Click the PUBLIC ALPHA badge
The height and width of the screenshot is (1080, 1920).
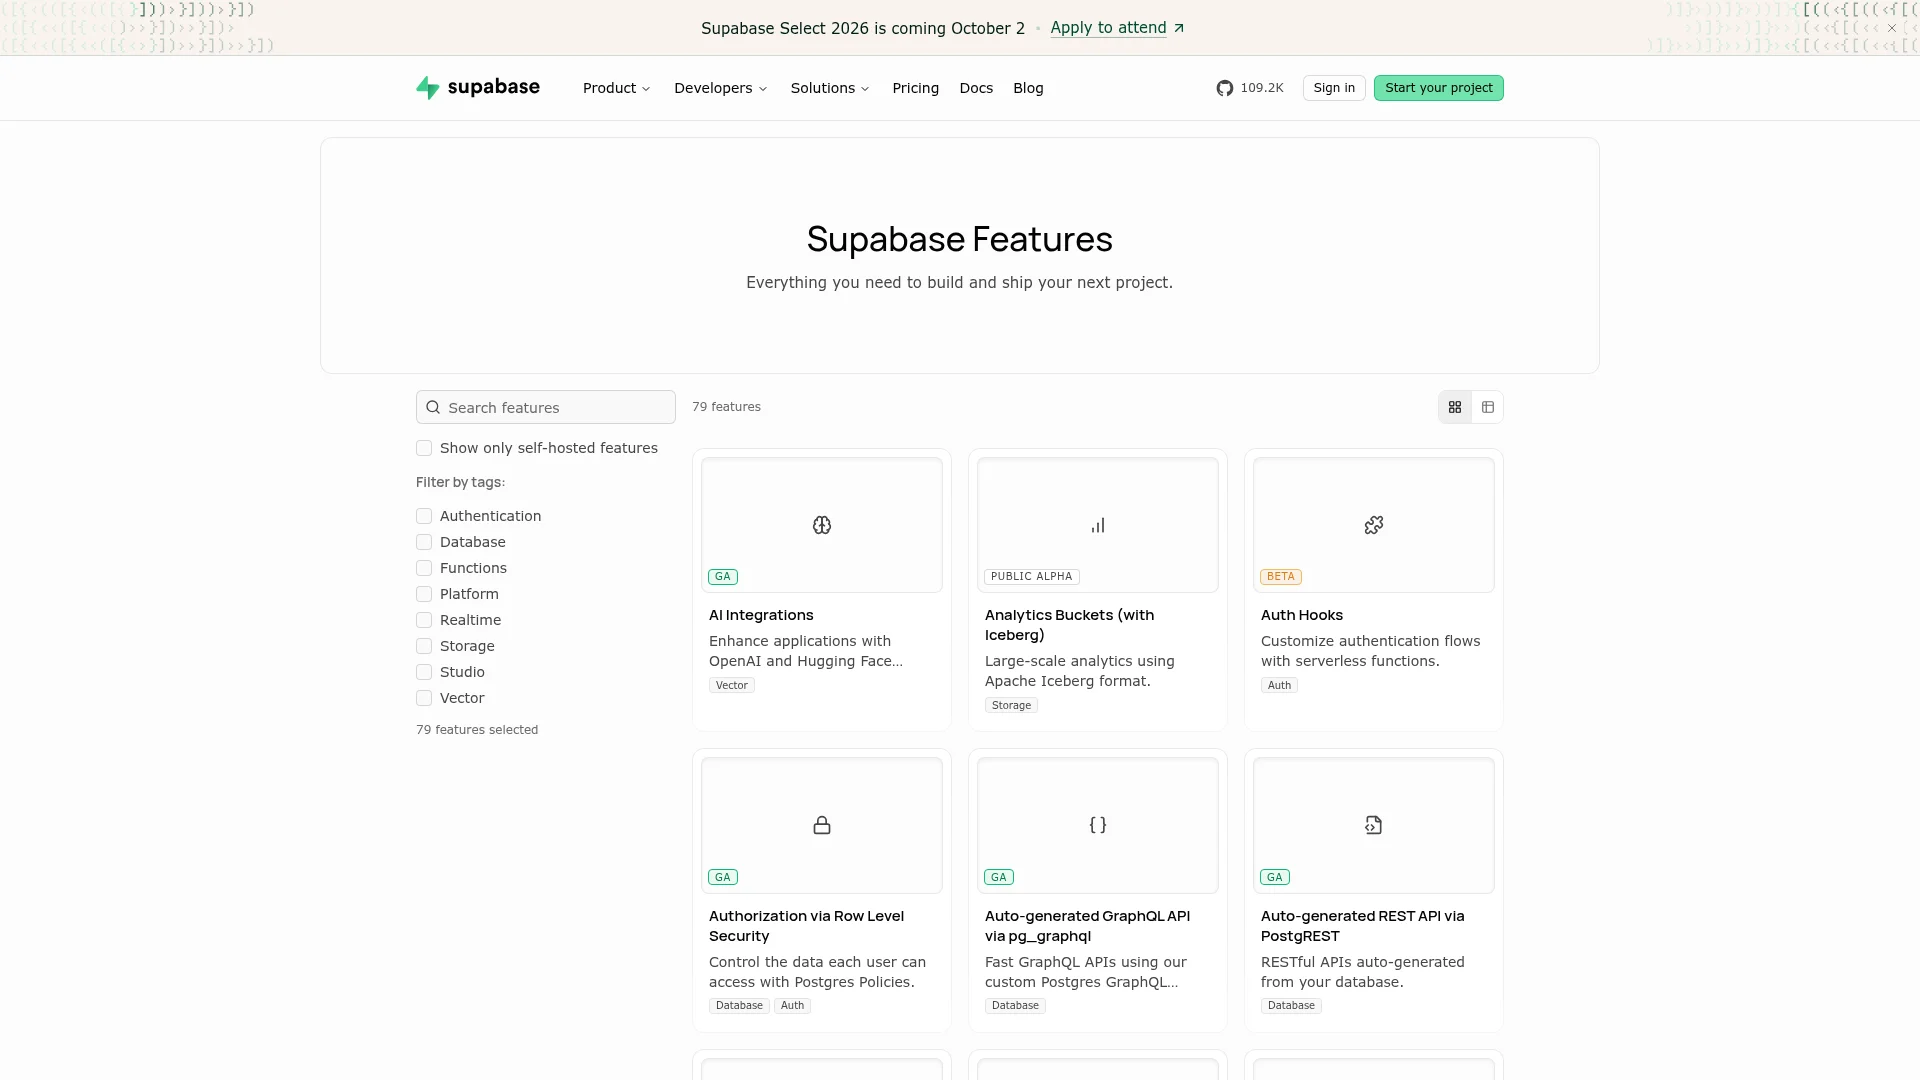[x=1032, y=577]
